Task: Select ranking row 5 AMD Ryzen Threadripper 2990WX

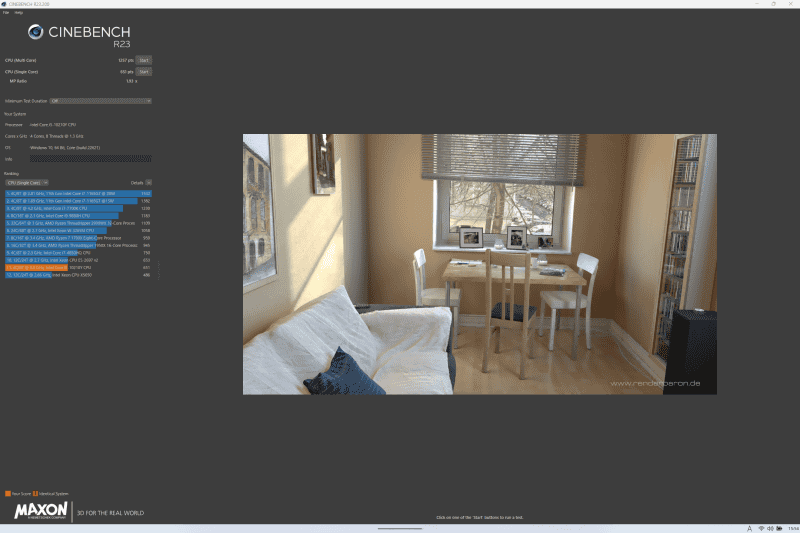Action: pos(79,223)
